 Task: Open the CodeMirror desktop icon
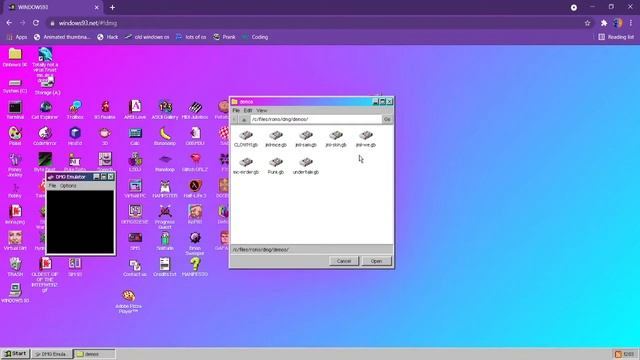pyautogui.click(x=45, y=136)
